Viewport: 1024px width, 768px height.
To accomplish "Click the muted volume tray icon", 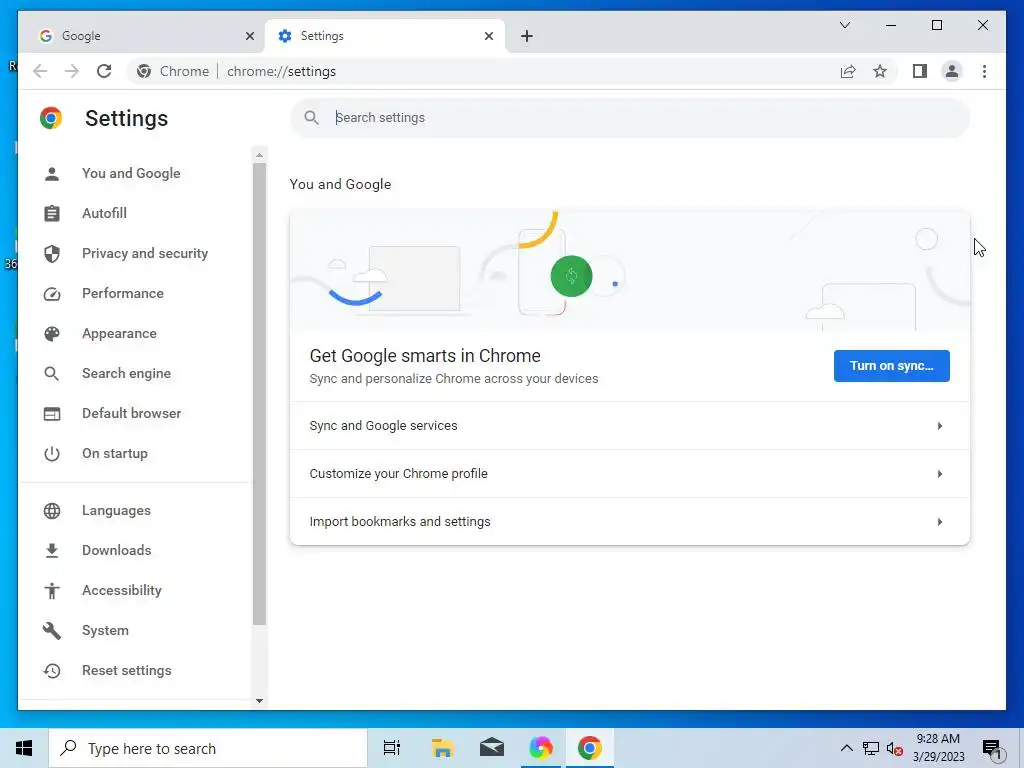I will tap(895, 749).
